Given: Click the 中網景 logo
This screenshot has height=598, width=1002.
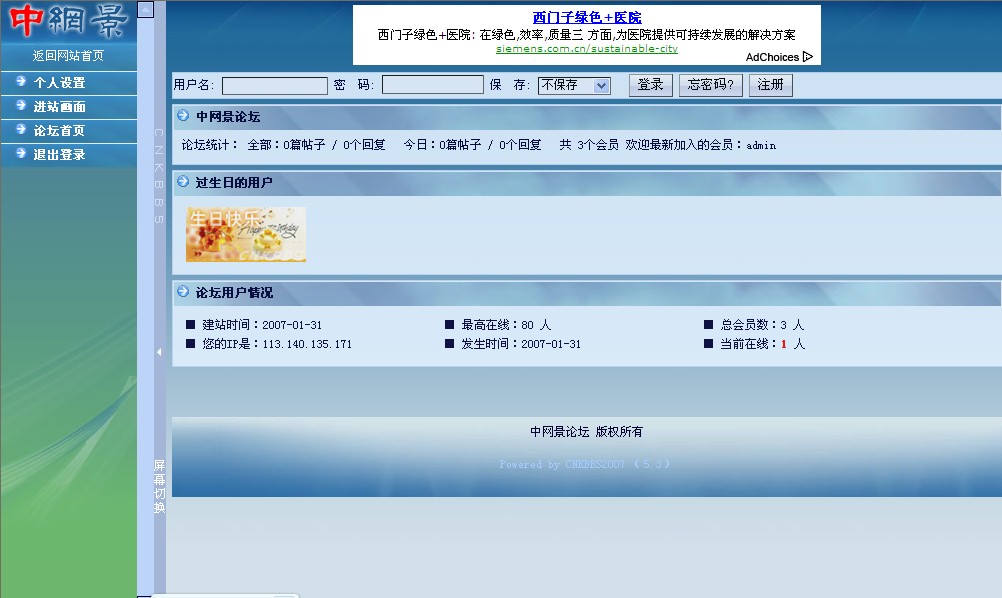Looking at the screenshot, I should [68, 20].
